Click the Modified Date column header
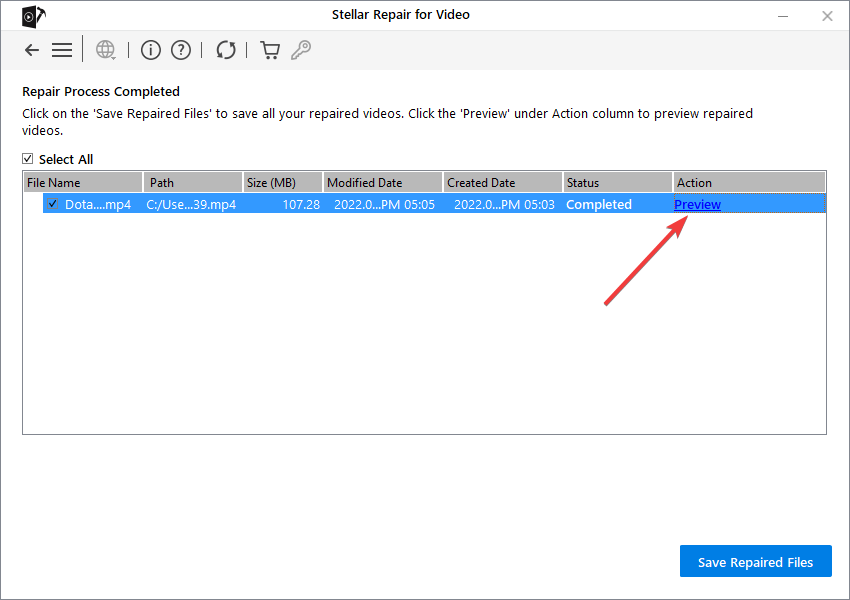Screen dimensions: 850x600 [x=382, y=183]
